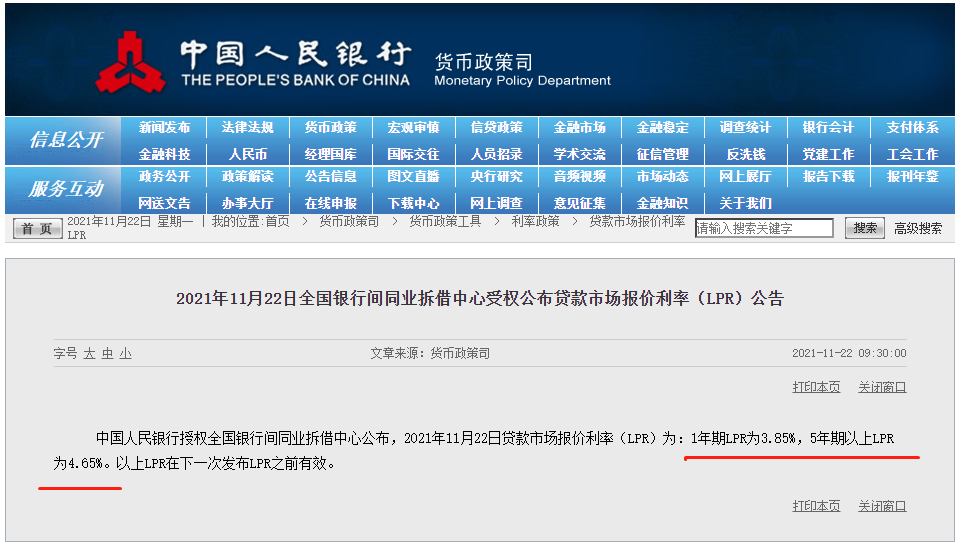
Task: Open 音频视频 menu item
Action: 580,177
